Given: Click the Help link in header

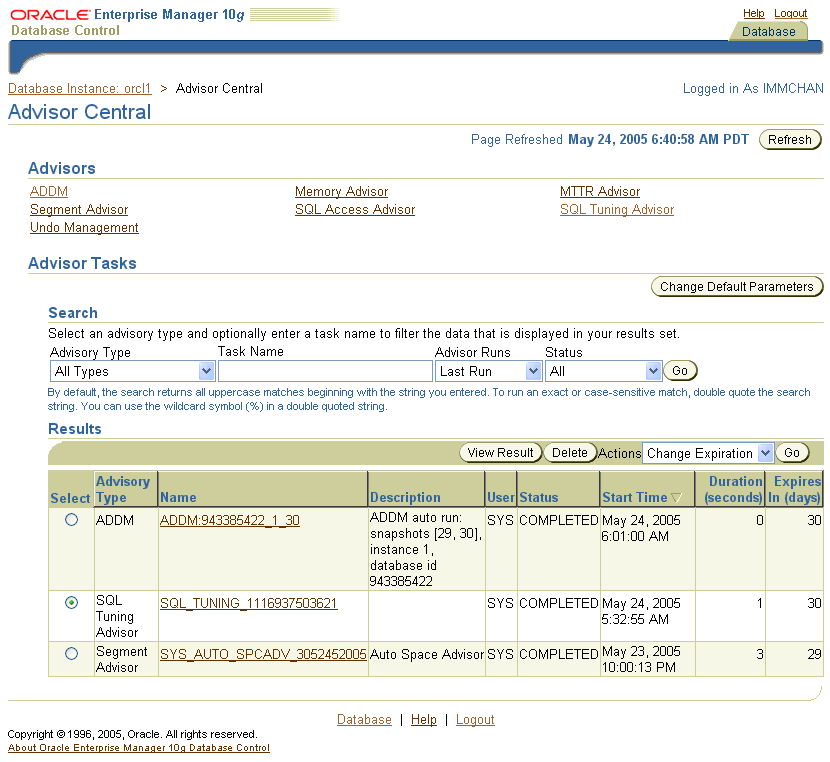Looking at the screenshot, I should click(x=753, y=13).
